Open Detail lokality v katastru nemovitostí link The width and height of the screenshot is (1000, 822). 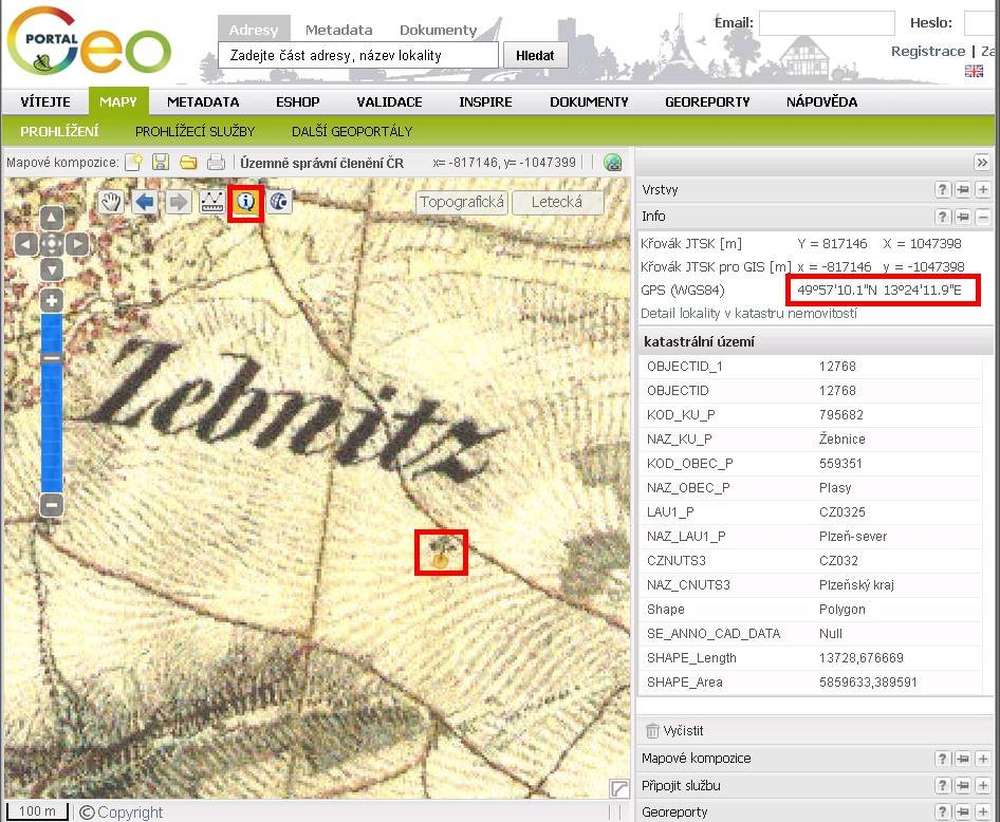click(748, 314)
